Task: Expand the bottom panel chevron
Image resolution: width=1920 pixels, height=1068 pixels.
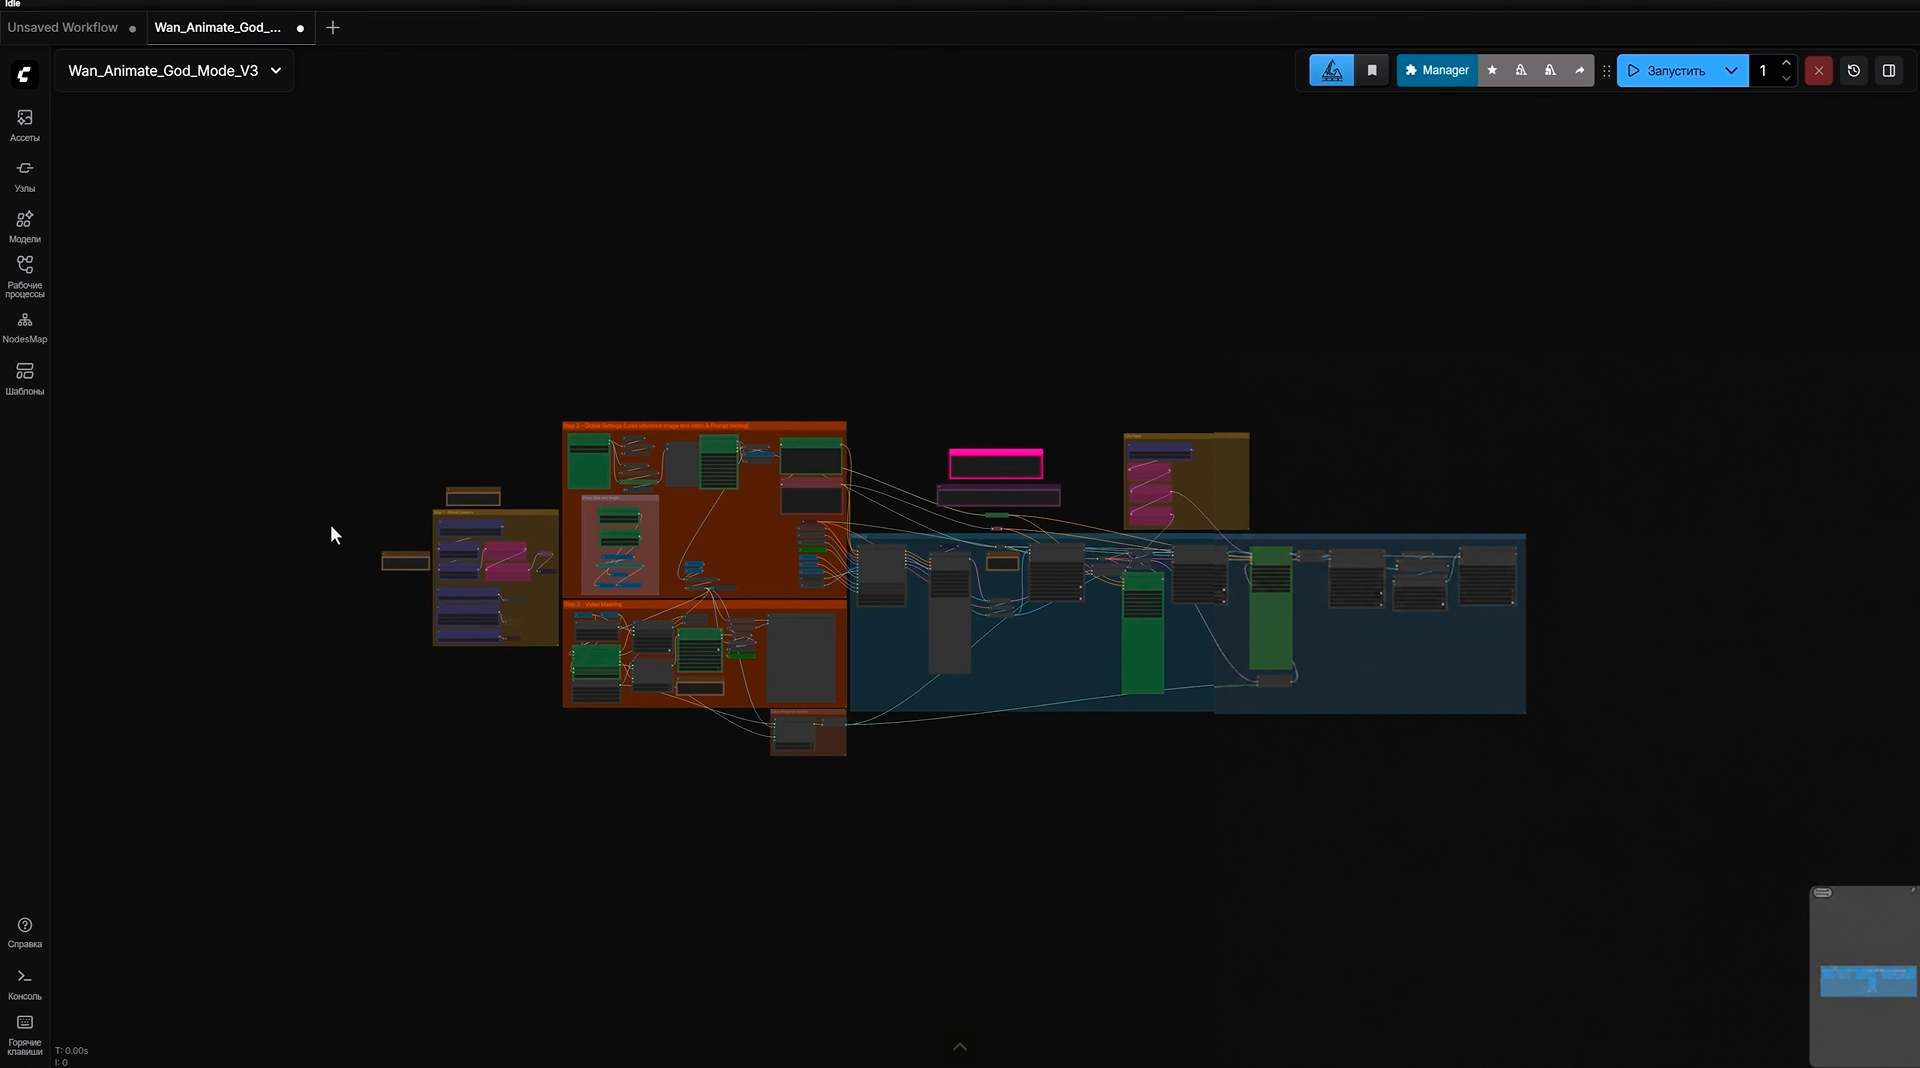Action: pos(960,1047)
